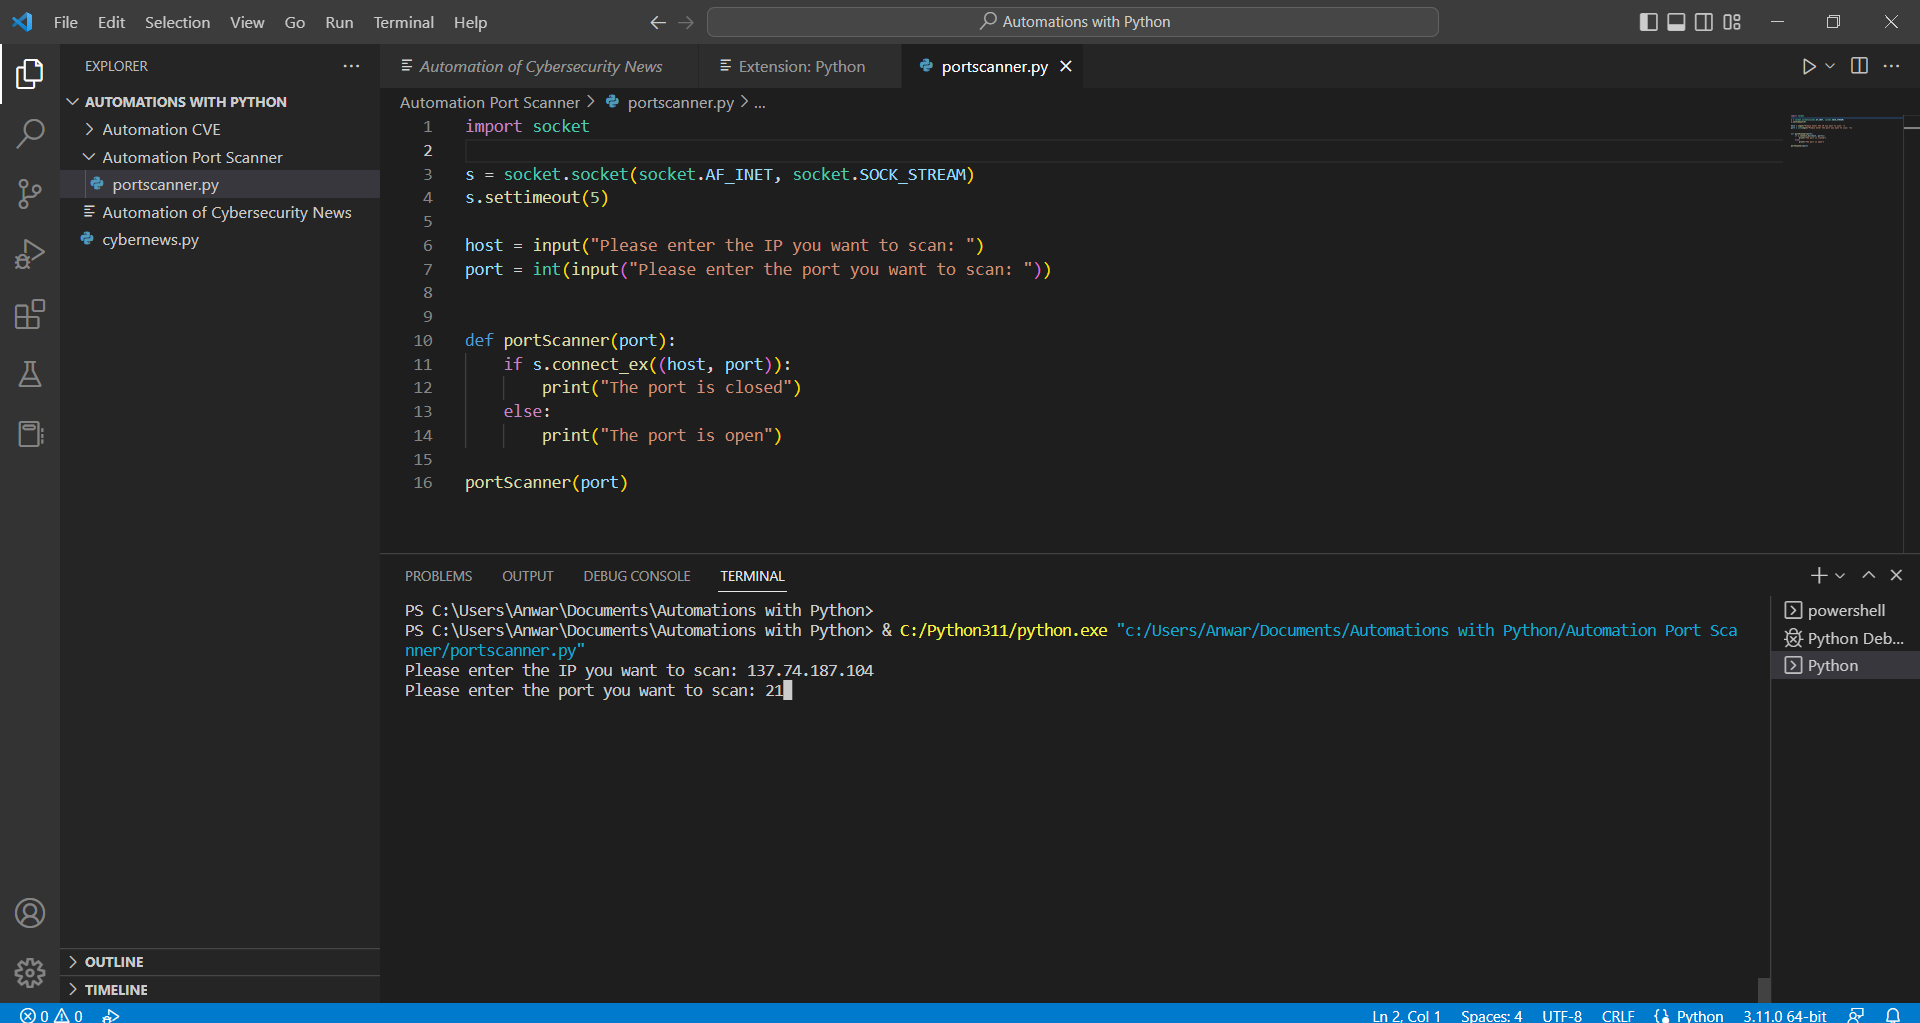Open Explorer Views and More Actions ellipsis

point(351,66)
